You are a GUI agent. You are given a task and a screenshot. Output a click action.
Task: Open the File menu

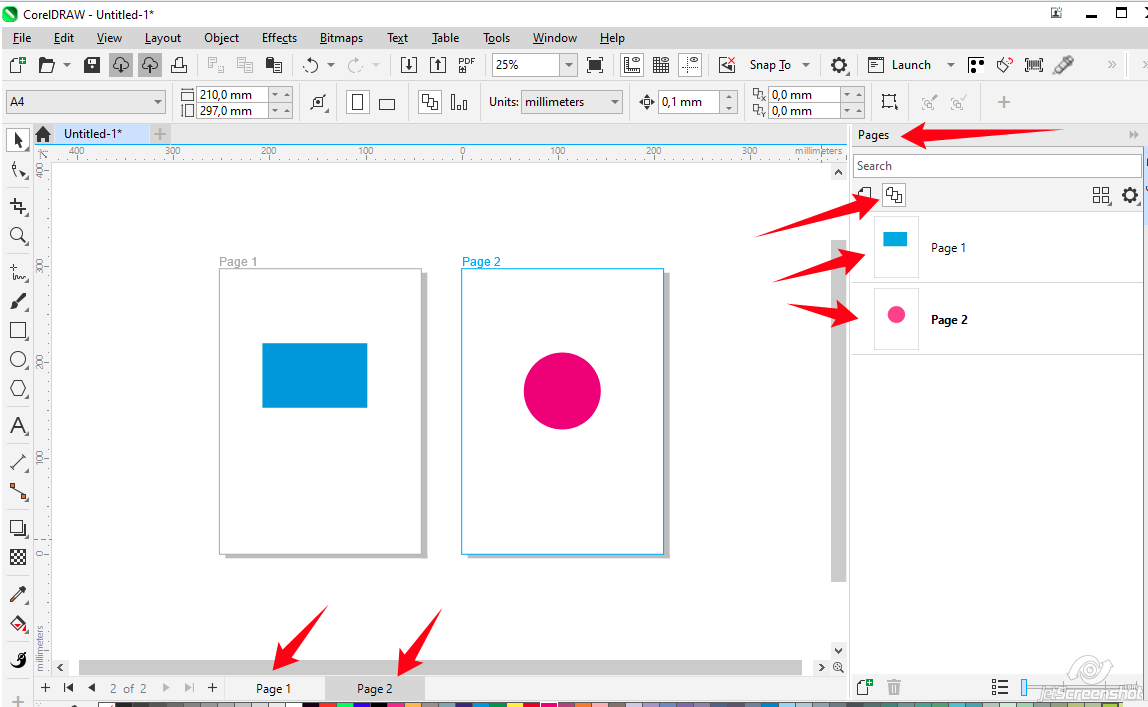(22, 38)
